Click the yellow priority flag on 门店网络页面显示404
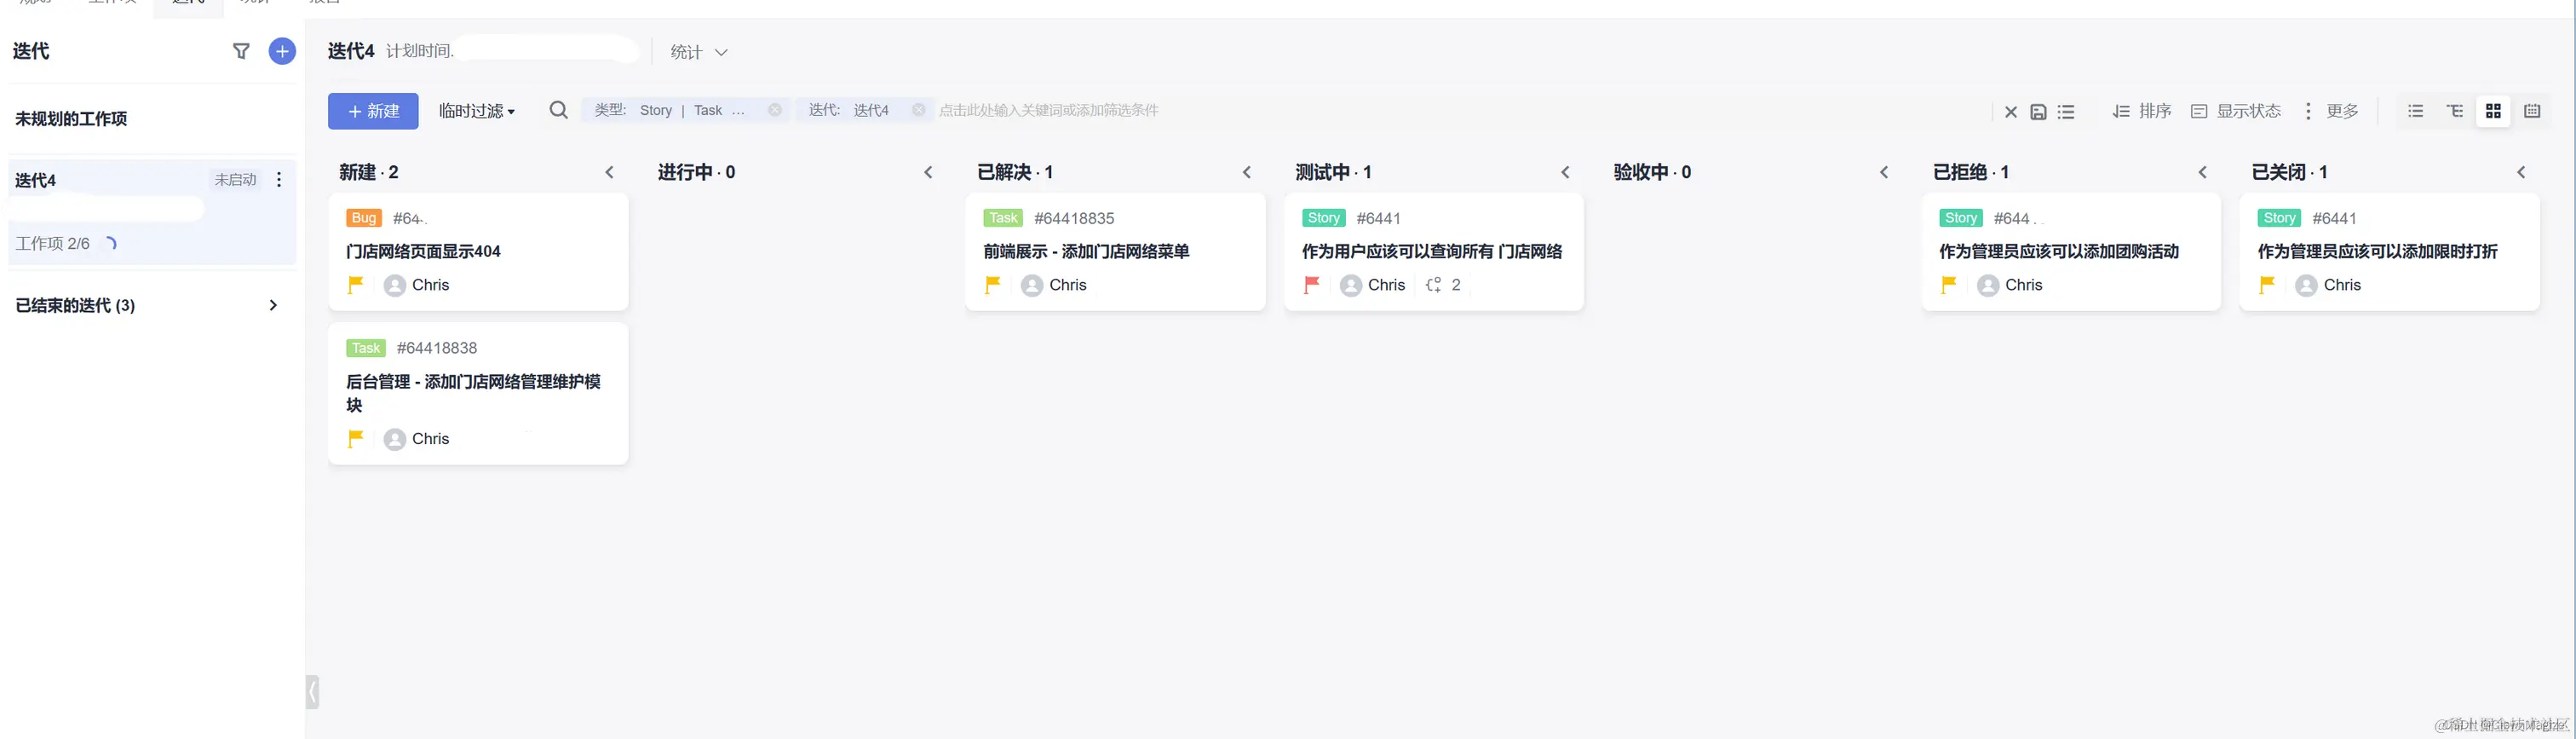 [355, 285]
